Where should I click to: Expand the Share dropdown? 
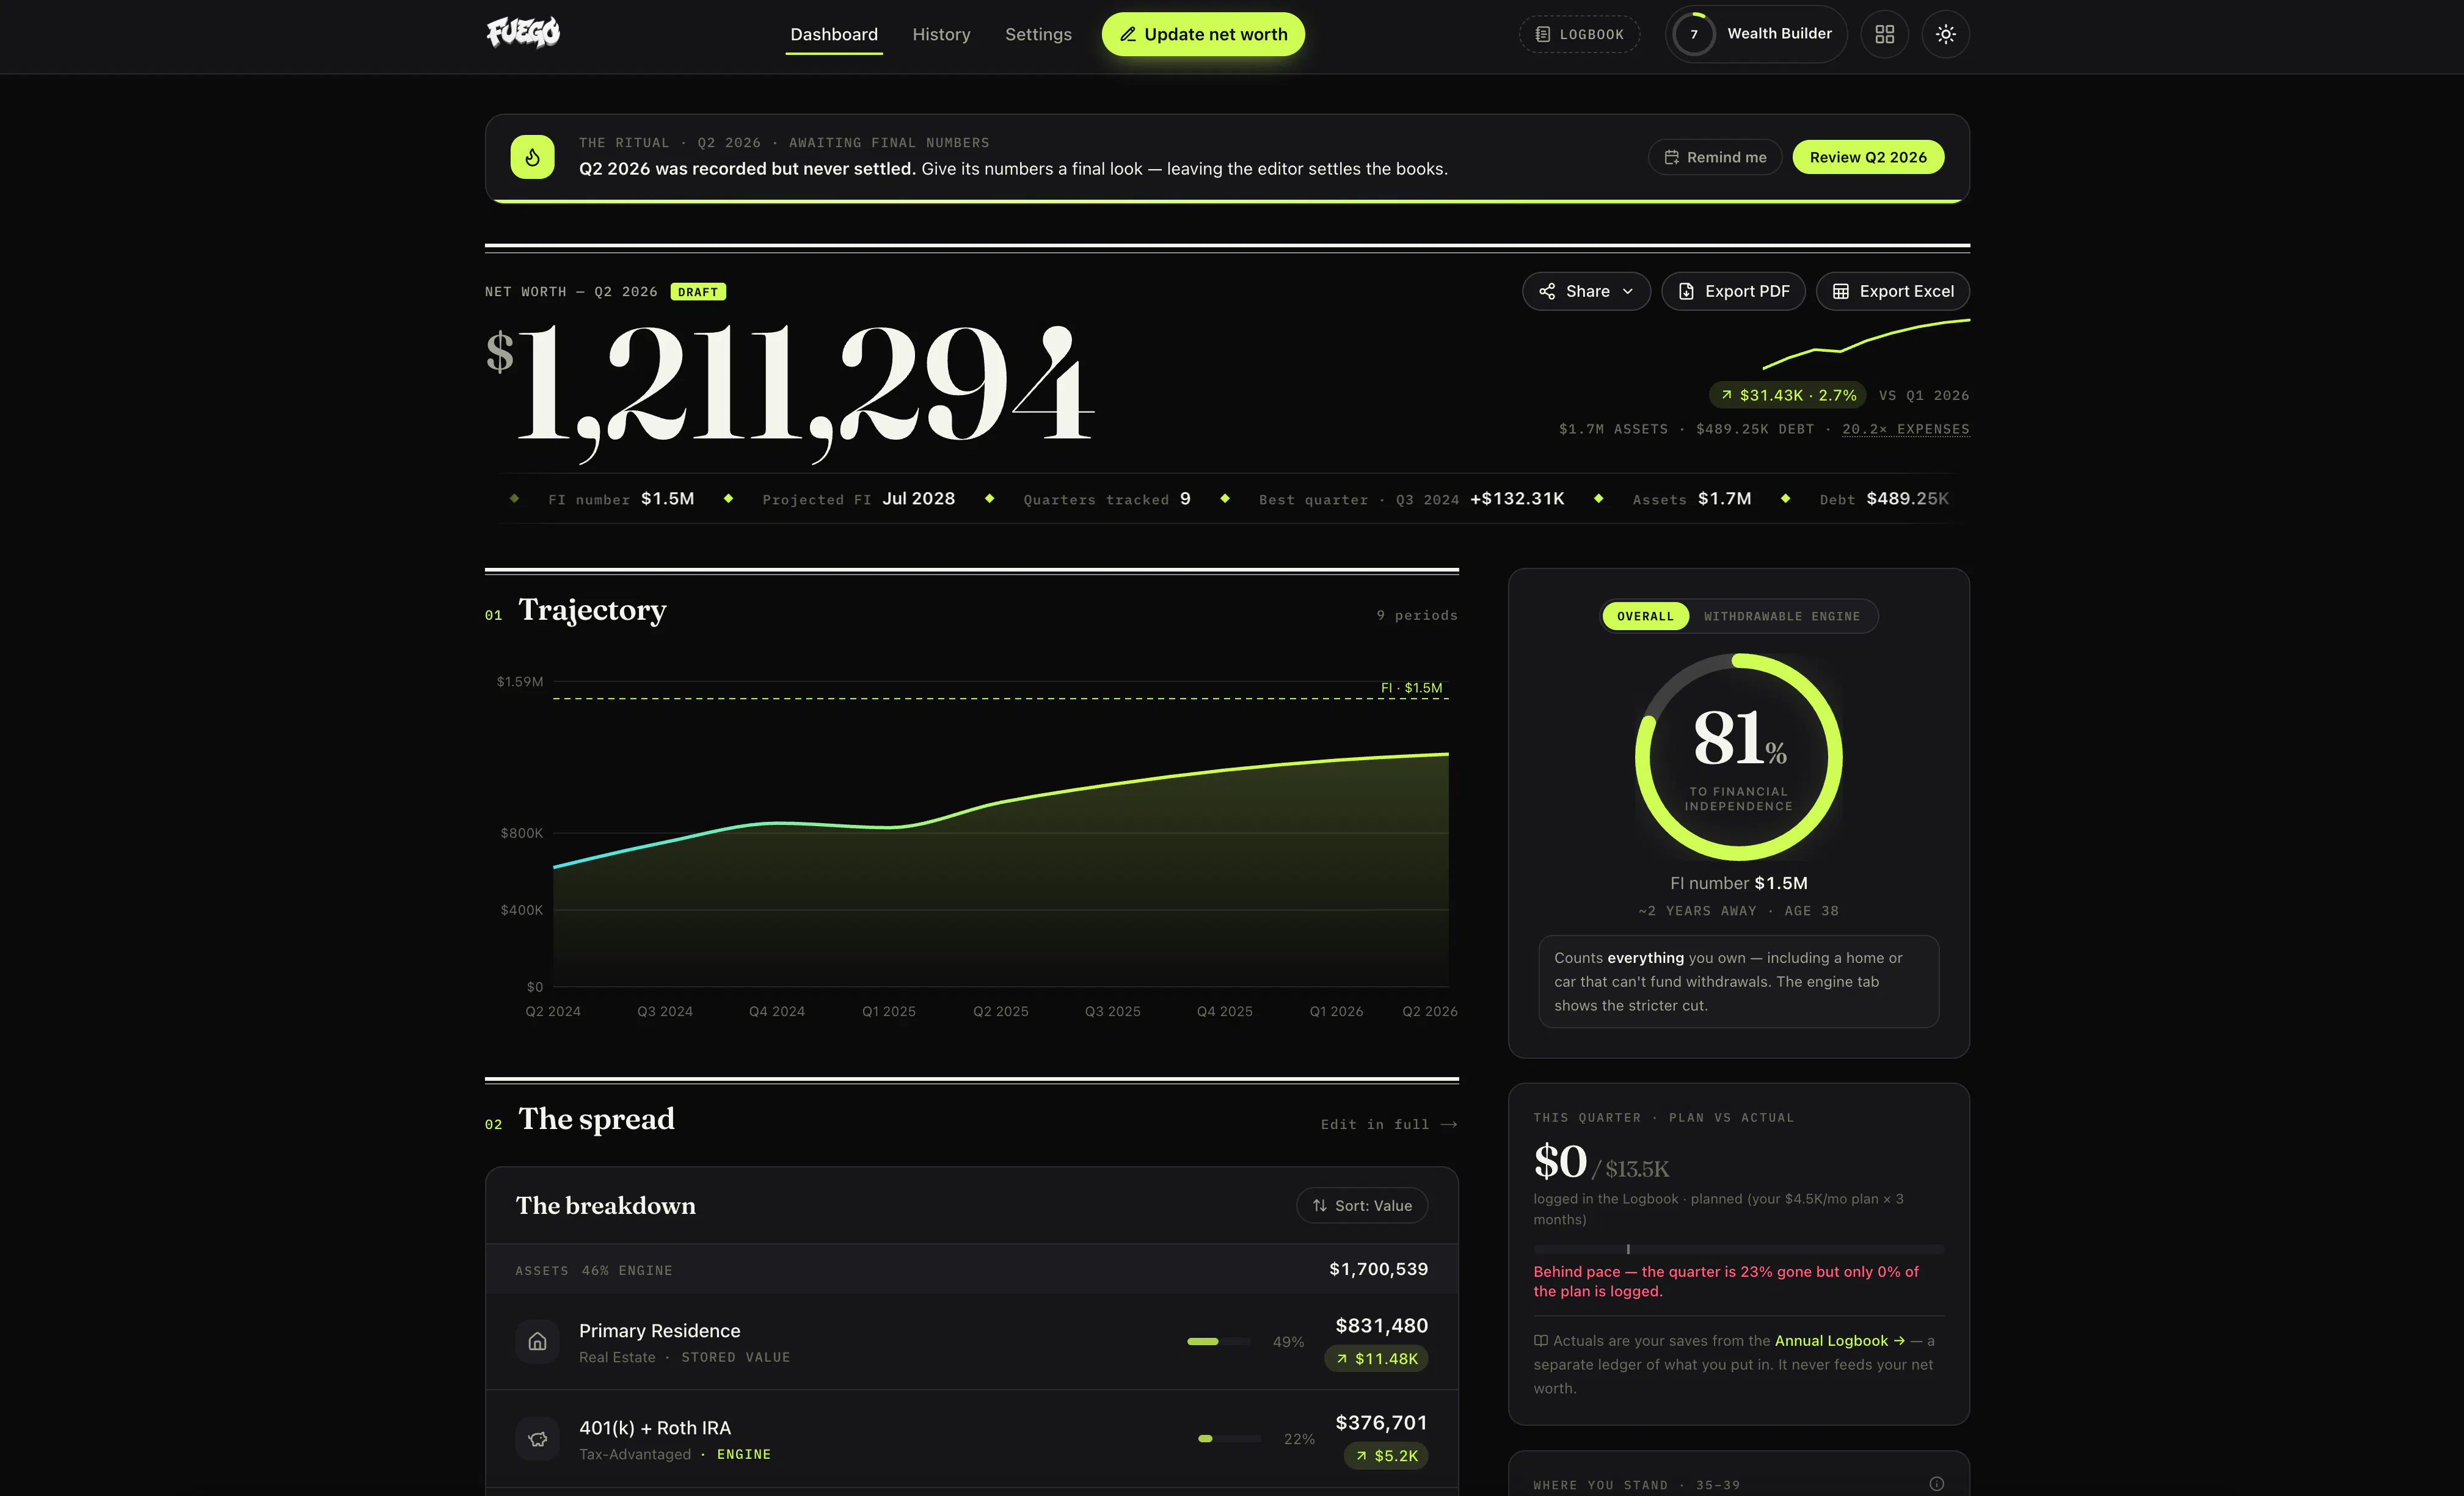1586,291
